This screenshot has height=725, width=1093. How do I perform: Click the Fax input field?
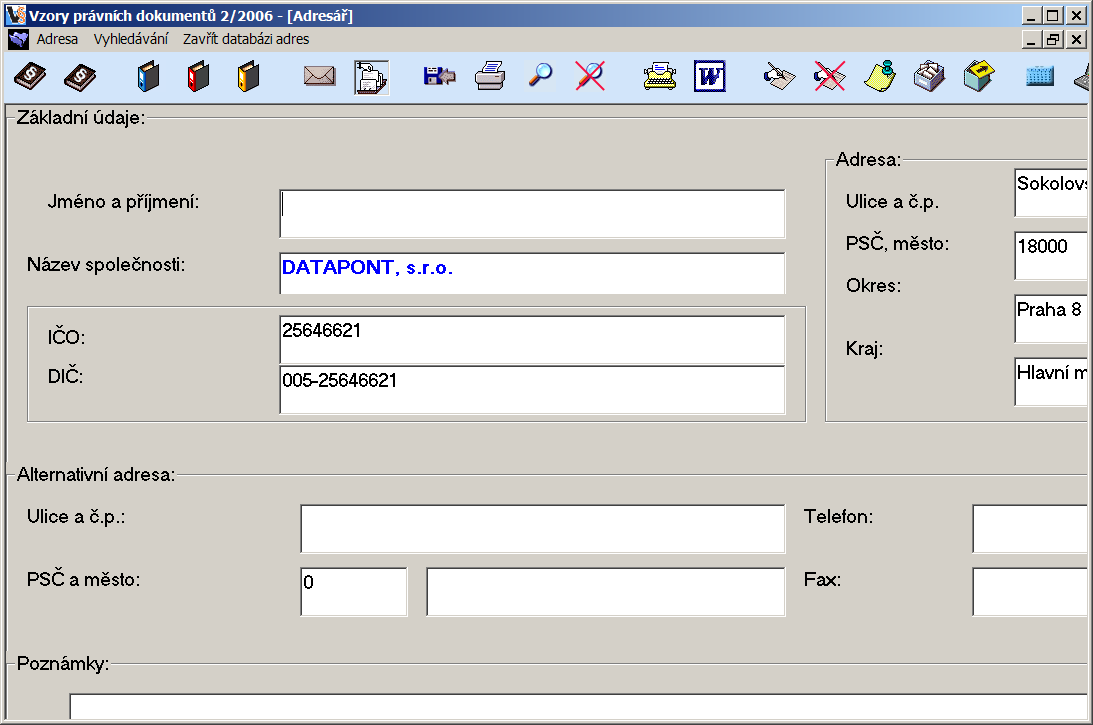[x=1030, y=591]
